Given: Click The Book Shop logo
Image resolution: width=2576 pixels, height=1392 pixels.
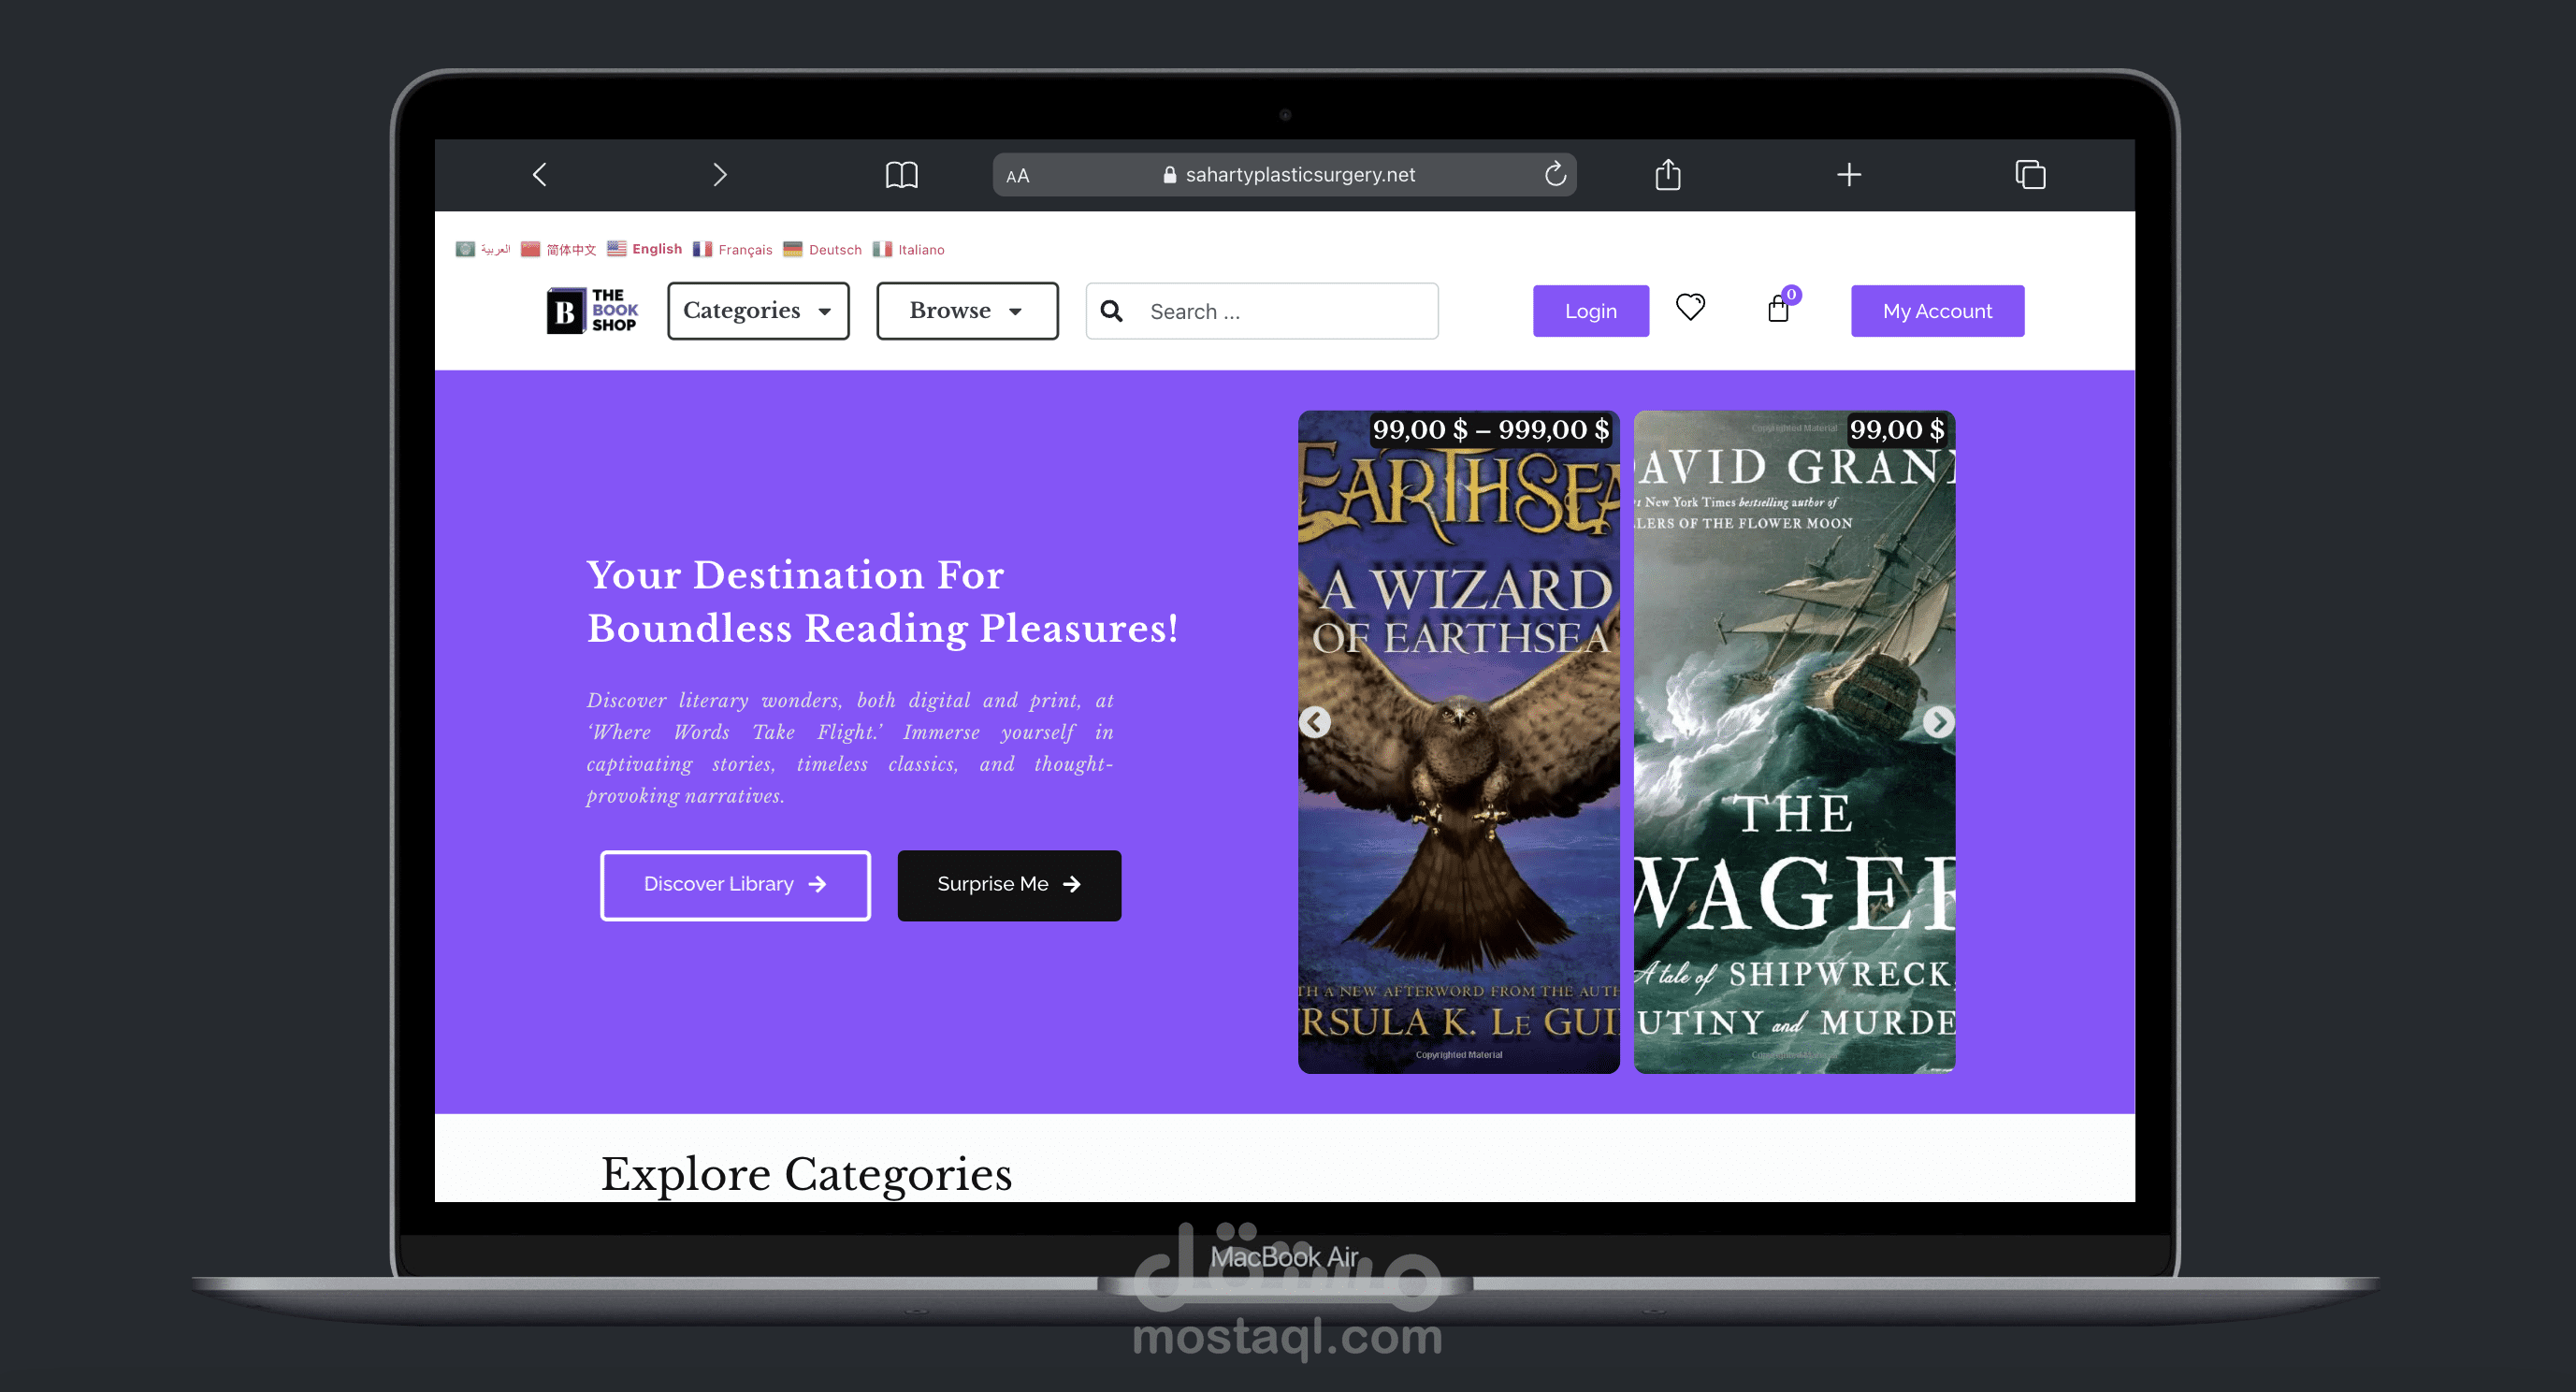Looking at the screenshot, I should click(x=592, y=311).
